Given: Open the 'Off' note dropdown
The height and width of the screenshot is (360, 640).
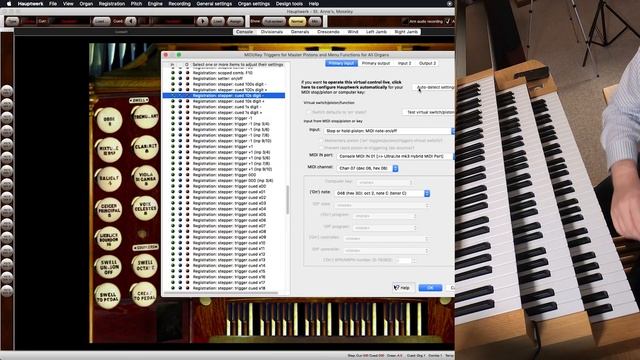Looking at the screenshot, I should coord(382,205).
